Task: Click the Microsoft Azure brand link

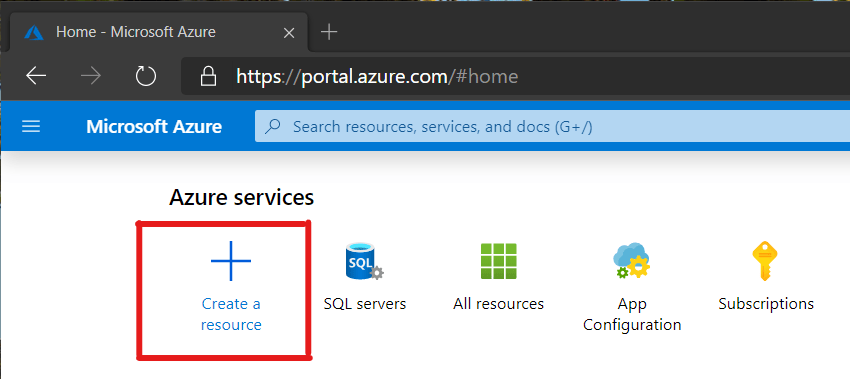Action: (x=154, y=127)
